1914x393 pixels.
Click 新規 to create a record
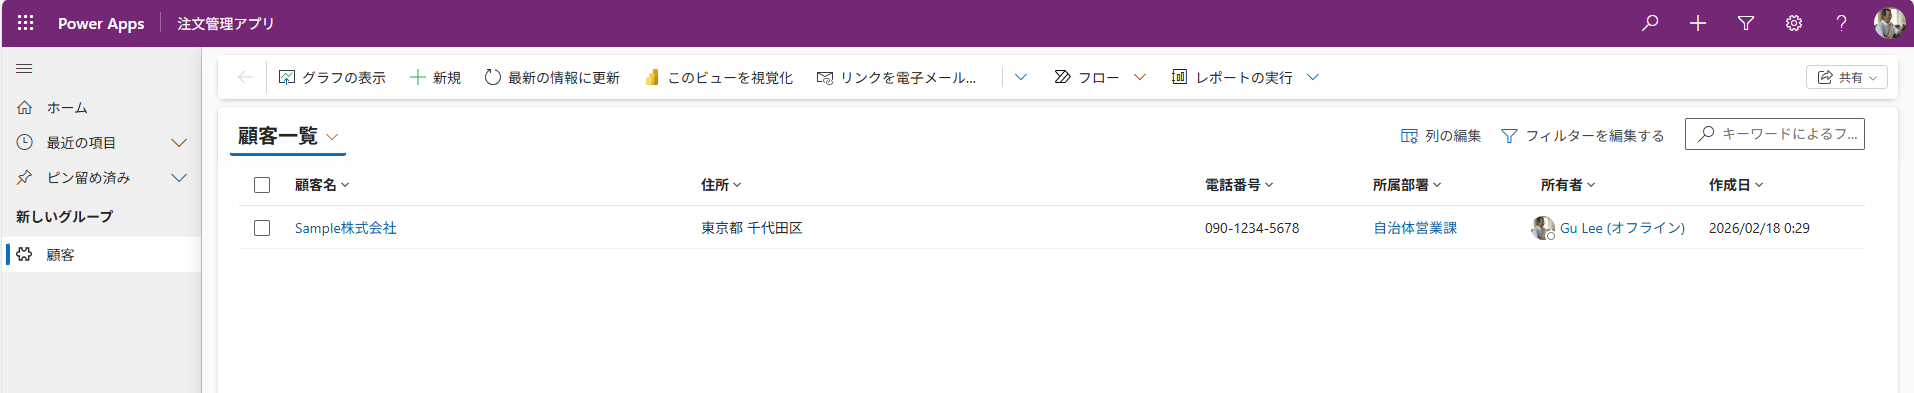435,77
